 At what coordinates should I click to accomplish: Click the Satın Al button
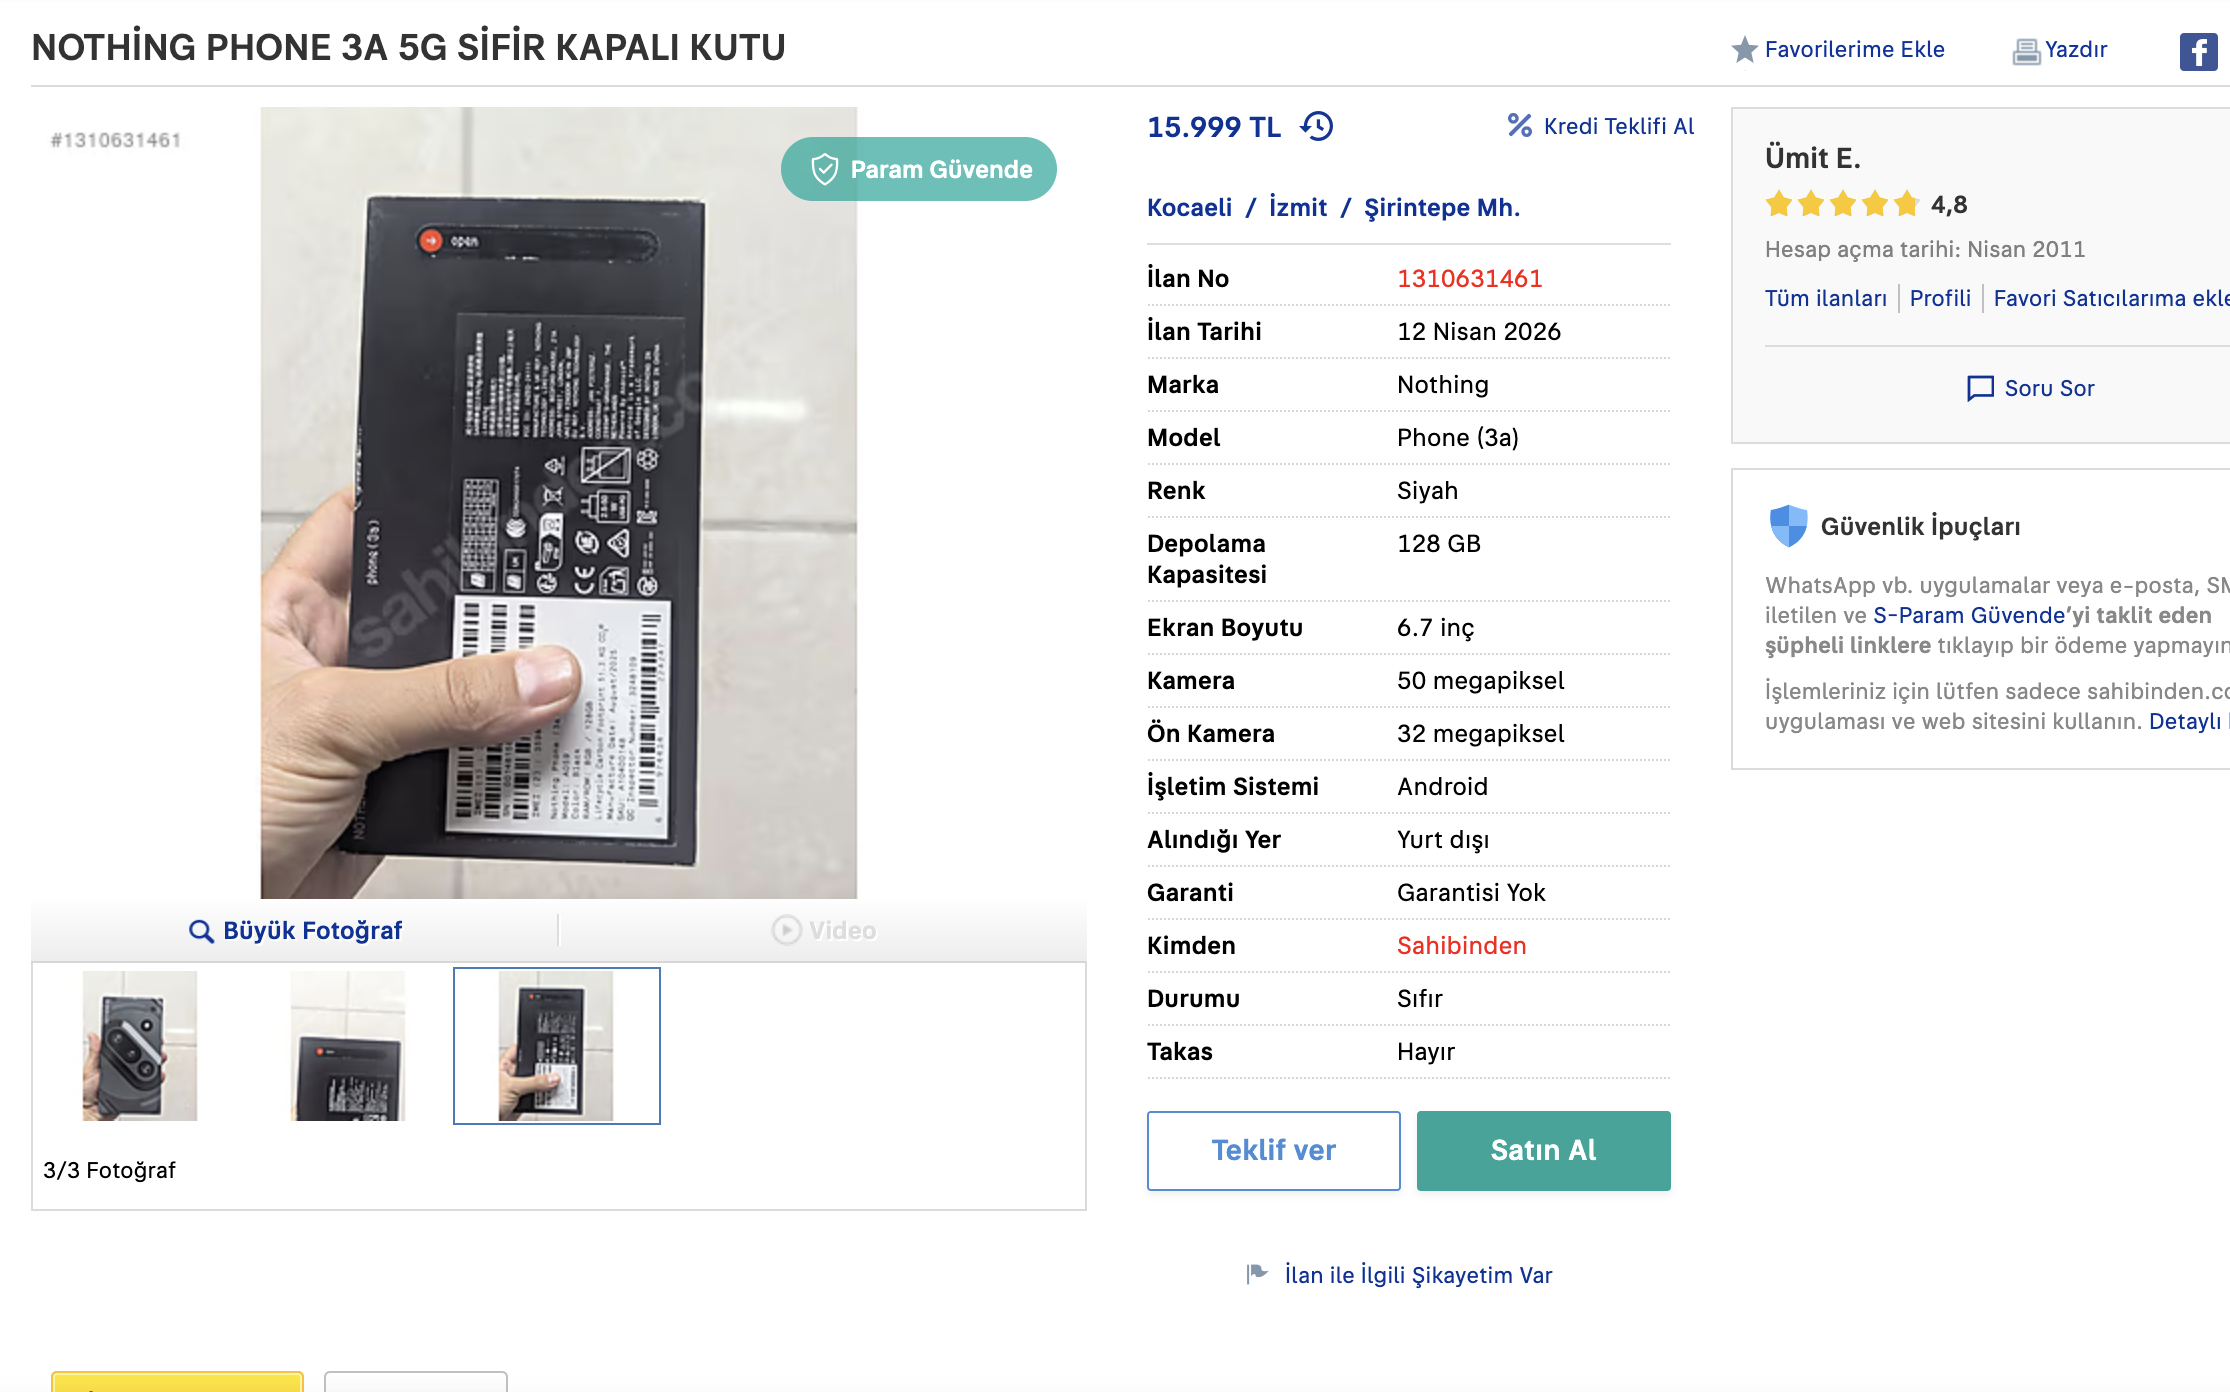1543,1150
